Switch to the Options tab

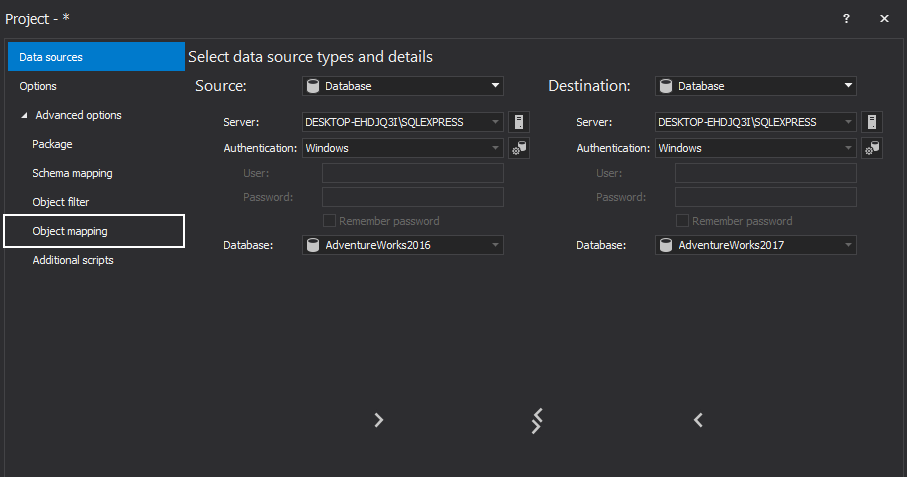pos(38,86)
